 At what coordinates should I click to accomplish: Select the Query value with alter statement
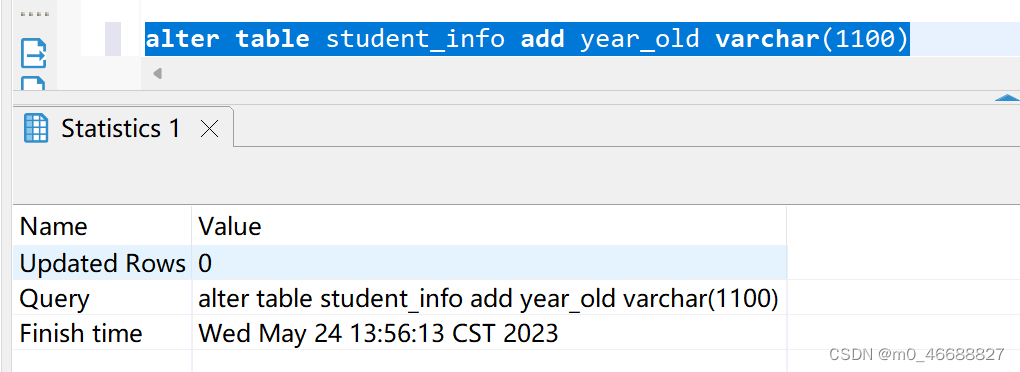coord(489,298)
